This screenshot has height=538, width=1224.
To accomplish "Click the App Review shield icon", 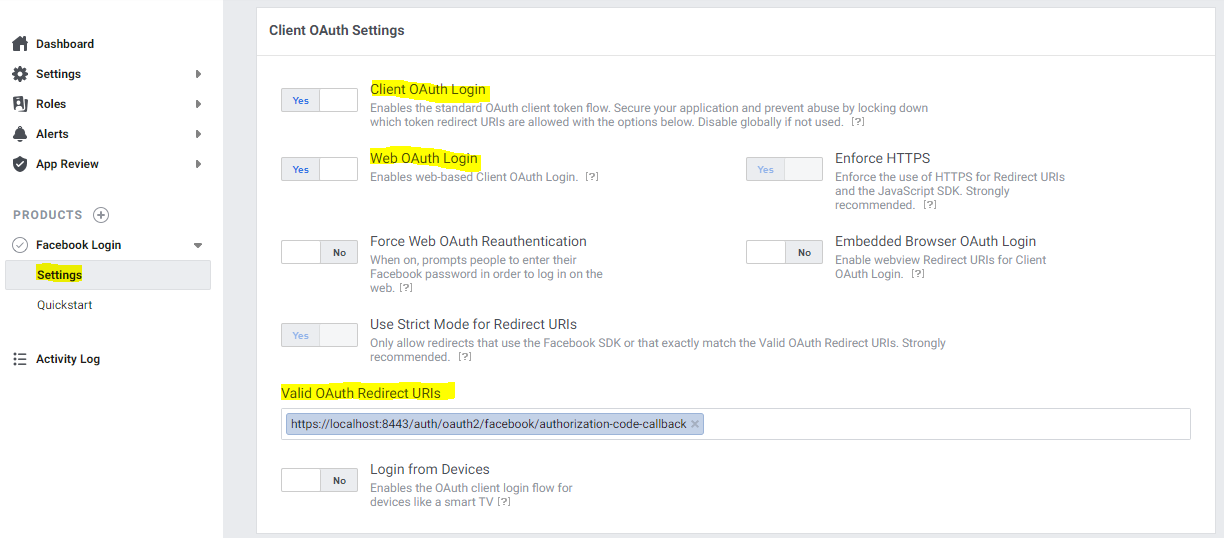I will click(20, 164).
